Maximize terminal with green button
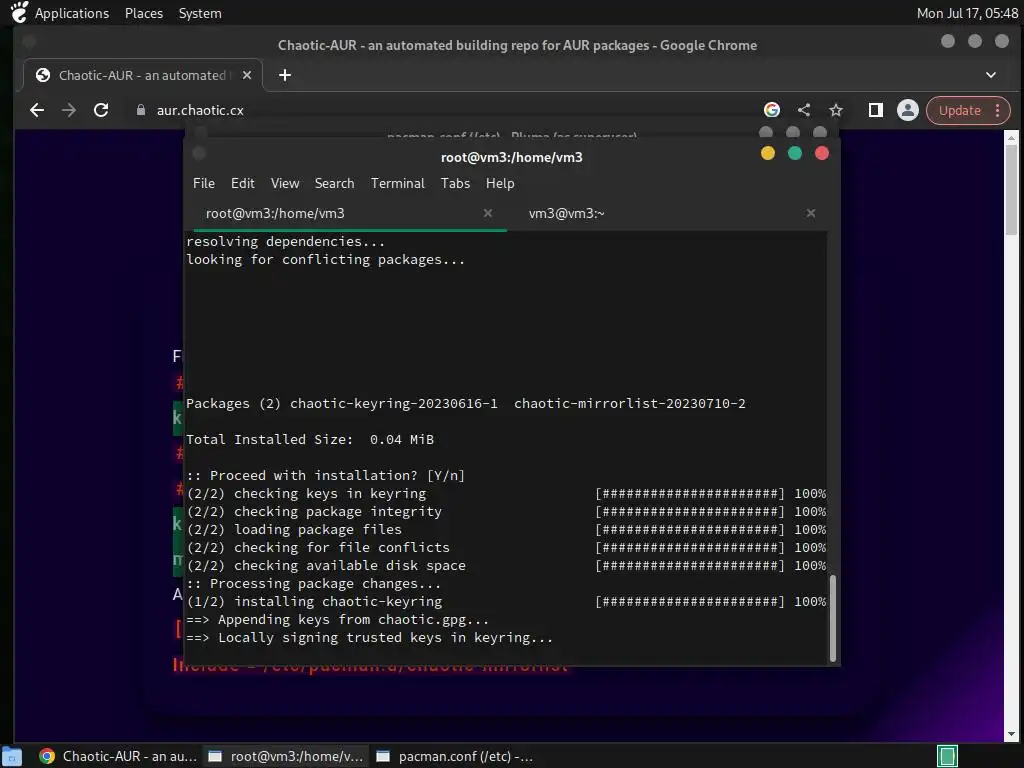The width and height of the screenshot is (1024, 768). [795, 153]
